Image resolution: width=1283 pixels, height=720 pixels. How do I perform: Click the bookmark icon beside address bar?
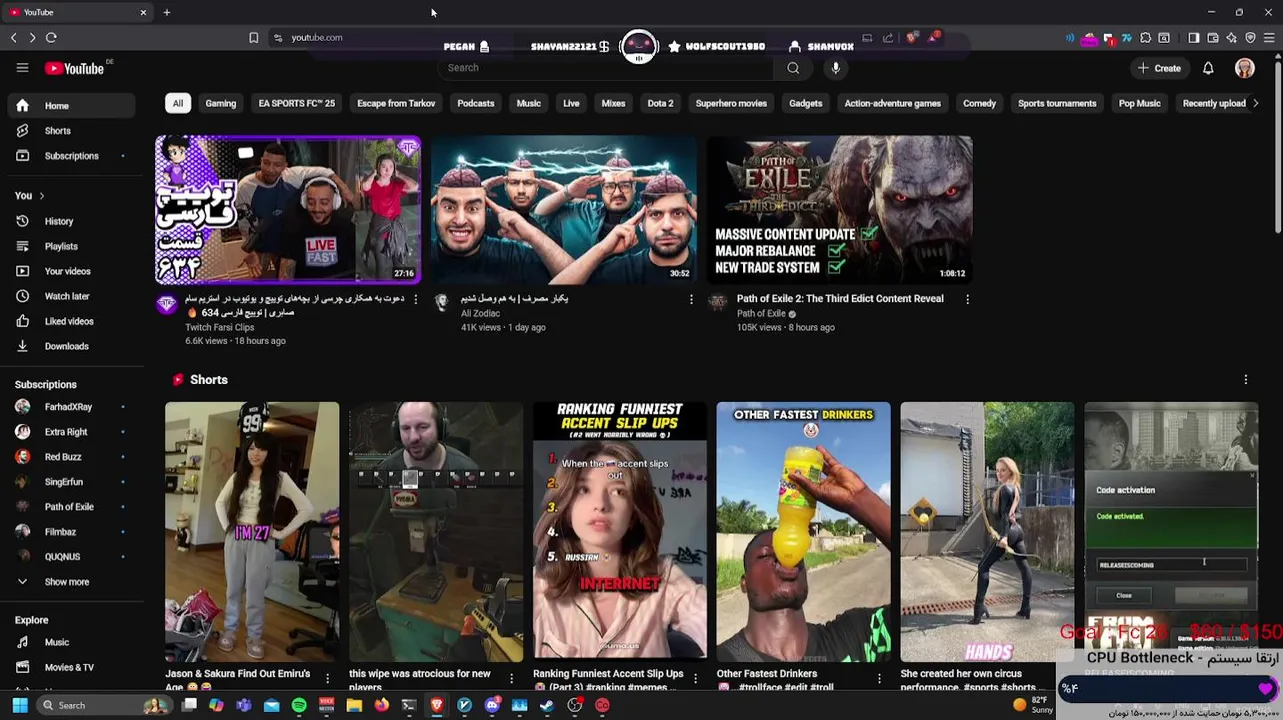tap(253, 37)
